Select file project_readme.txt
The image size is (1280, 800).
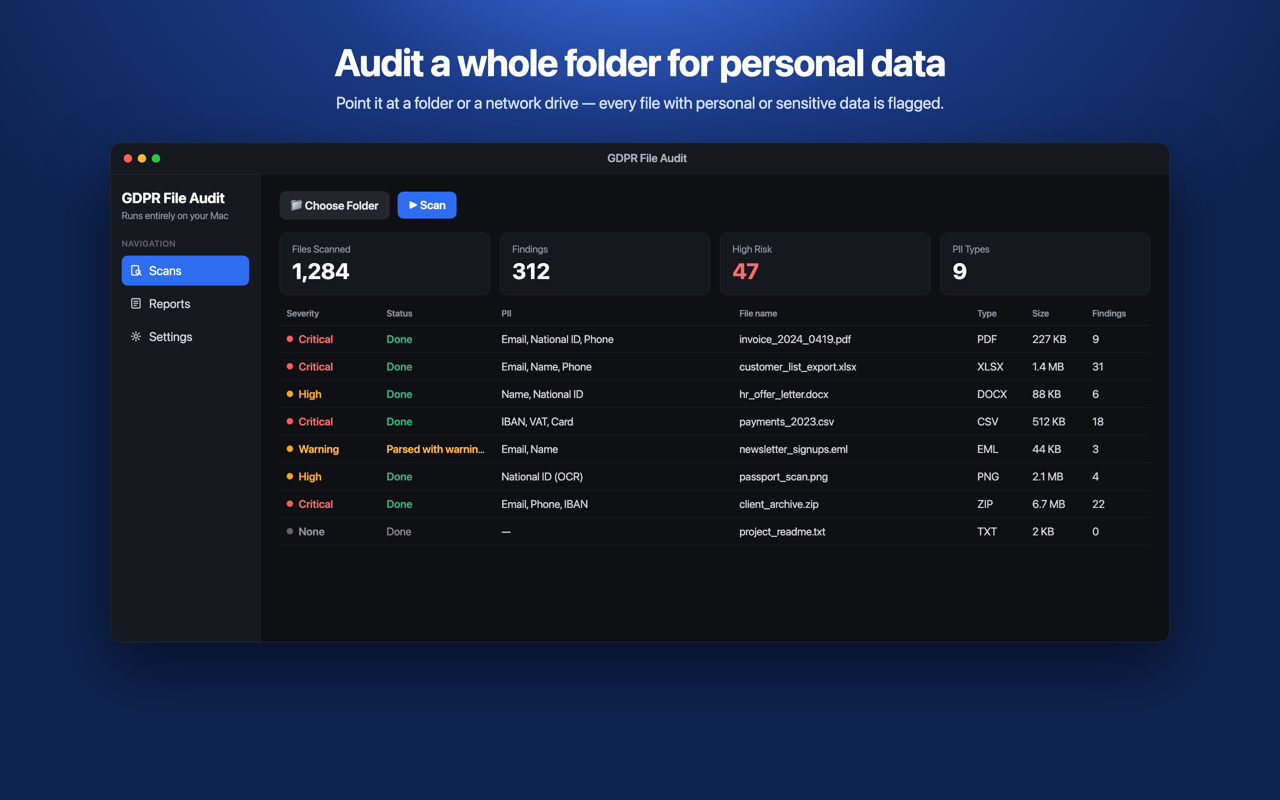[782, 532]
